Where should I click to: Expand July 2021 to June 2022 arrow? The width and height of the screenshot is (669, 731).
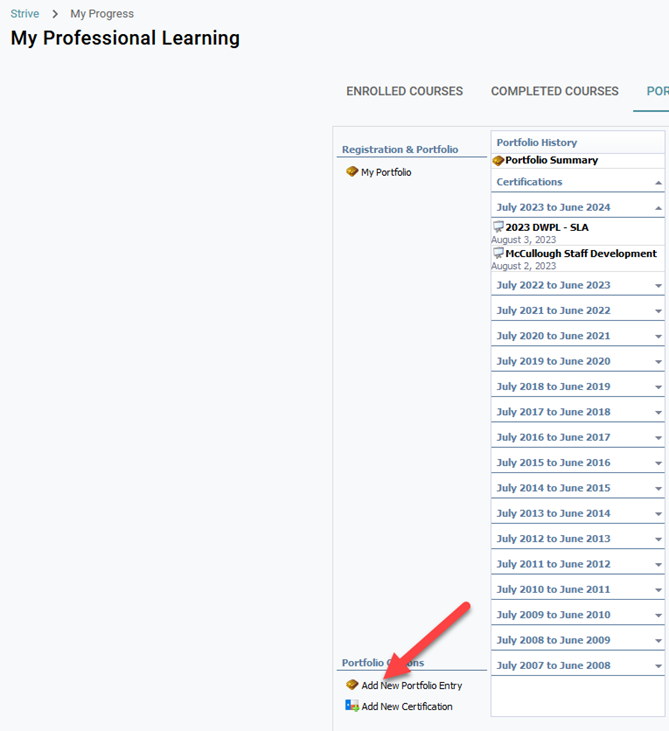tap(658, 311)
